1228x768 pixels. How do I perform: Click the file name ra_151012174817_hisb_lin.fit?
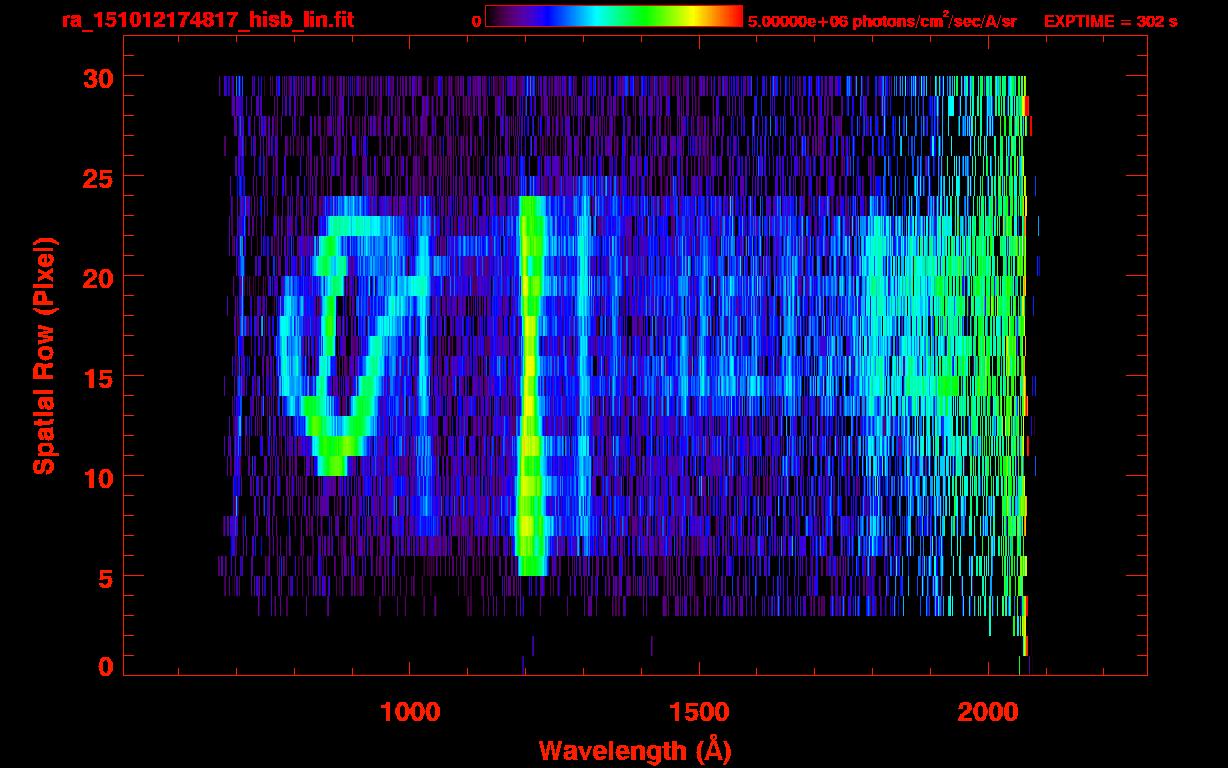[207, 20]
